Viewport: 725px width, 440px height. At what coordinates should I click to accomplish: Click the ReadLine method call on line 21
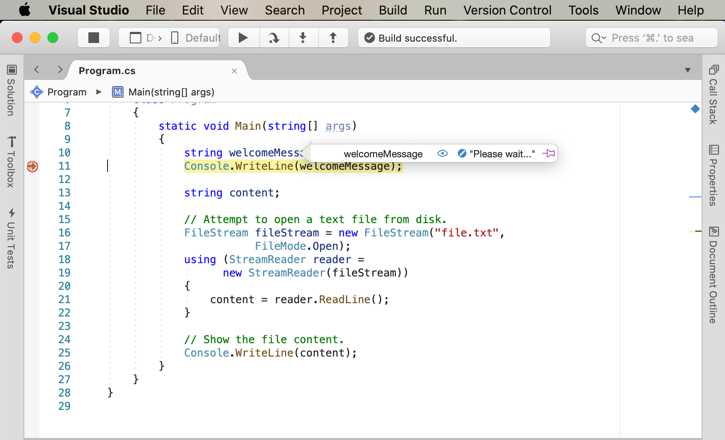344,299
